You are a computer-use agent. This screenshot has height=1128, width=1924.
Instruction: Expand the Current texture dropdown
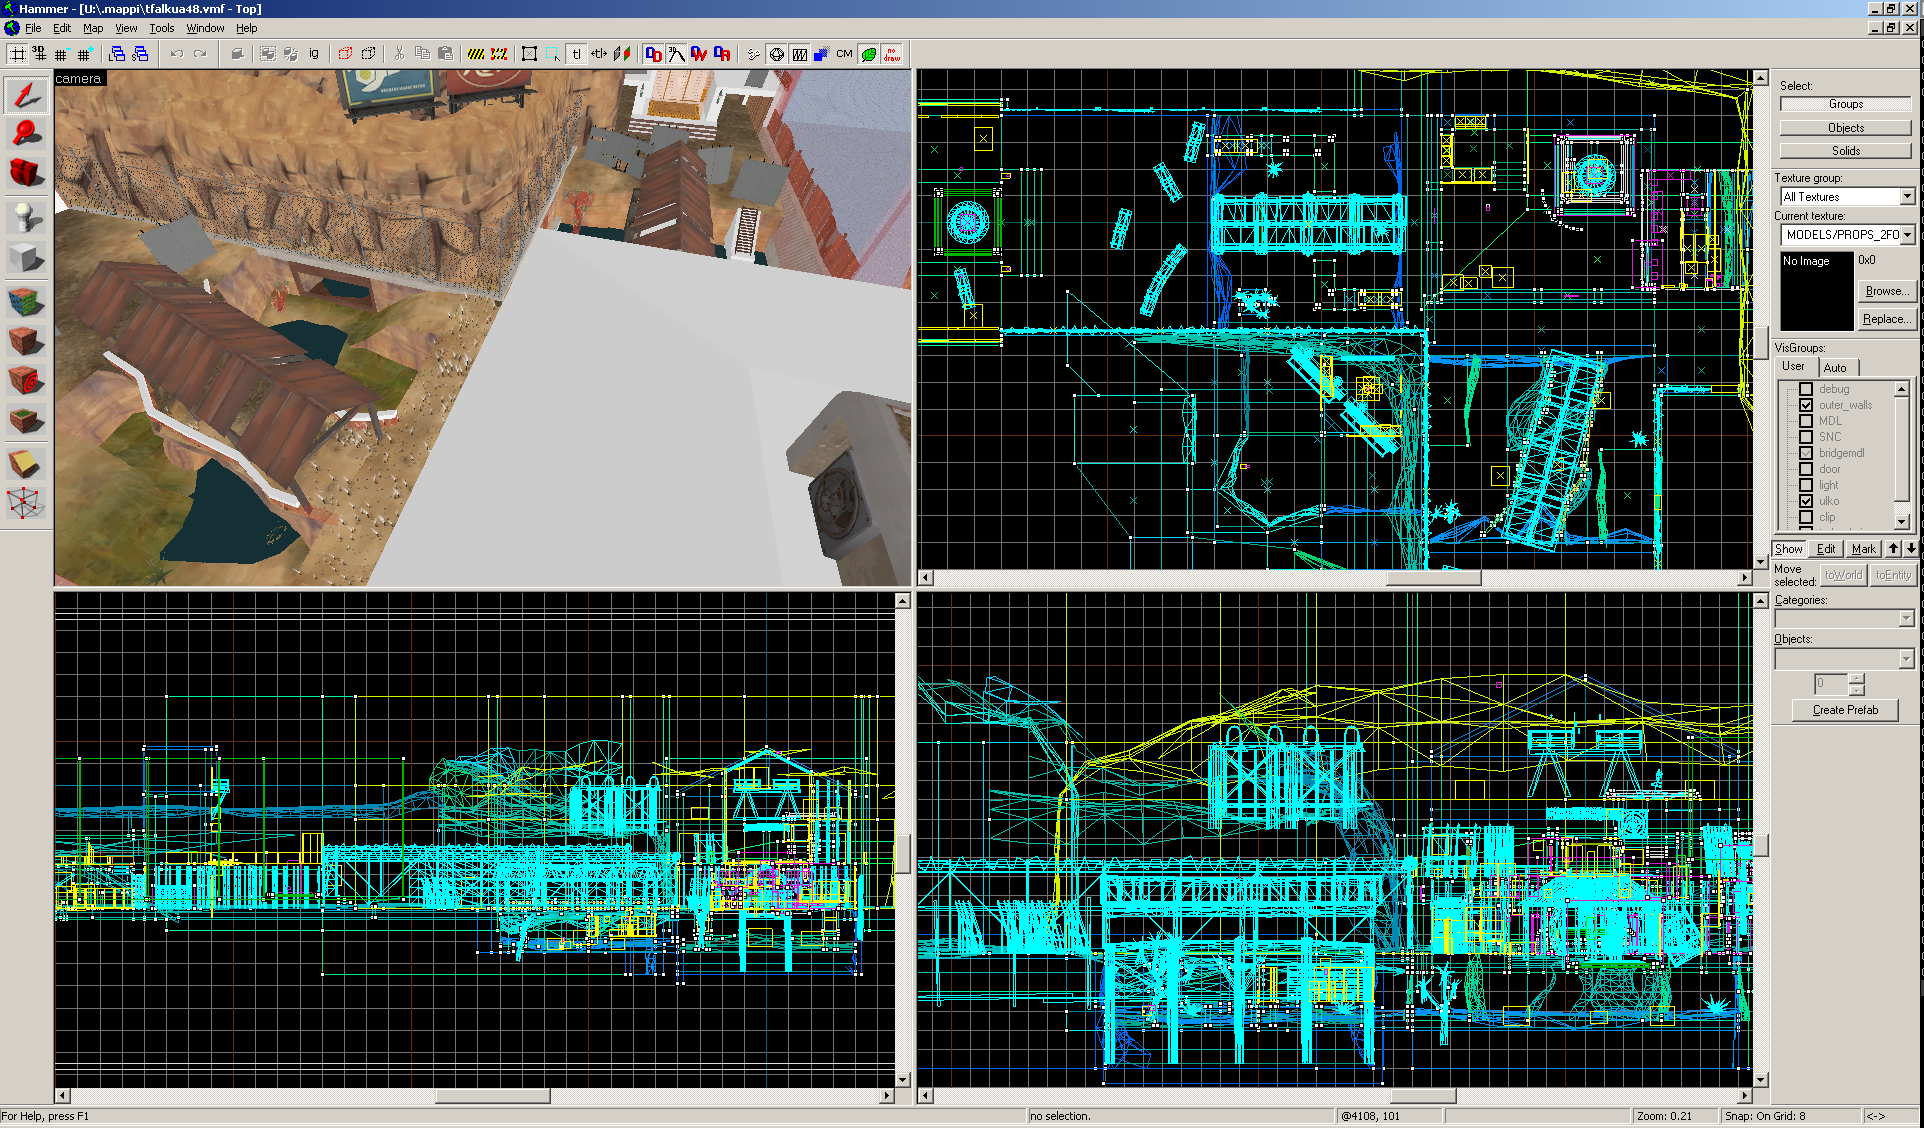tap(1907, 235)
